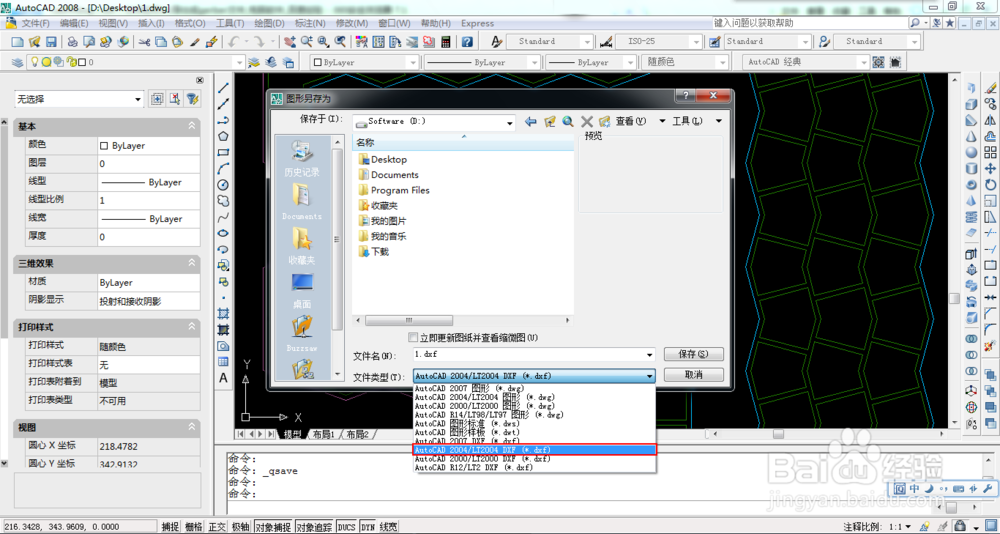Viewport: 1000px width, 534px height.
Task: Click the 保存(S) button
Action: coord(693,354)
